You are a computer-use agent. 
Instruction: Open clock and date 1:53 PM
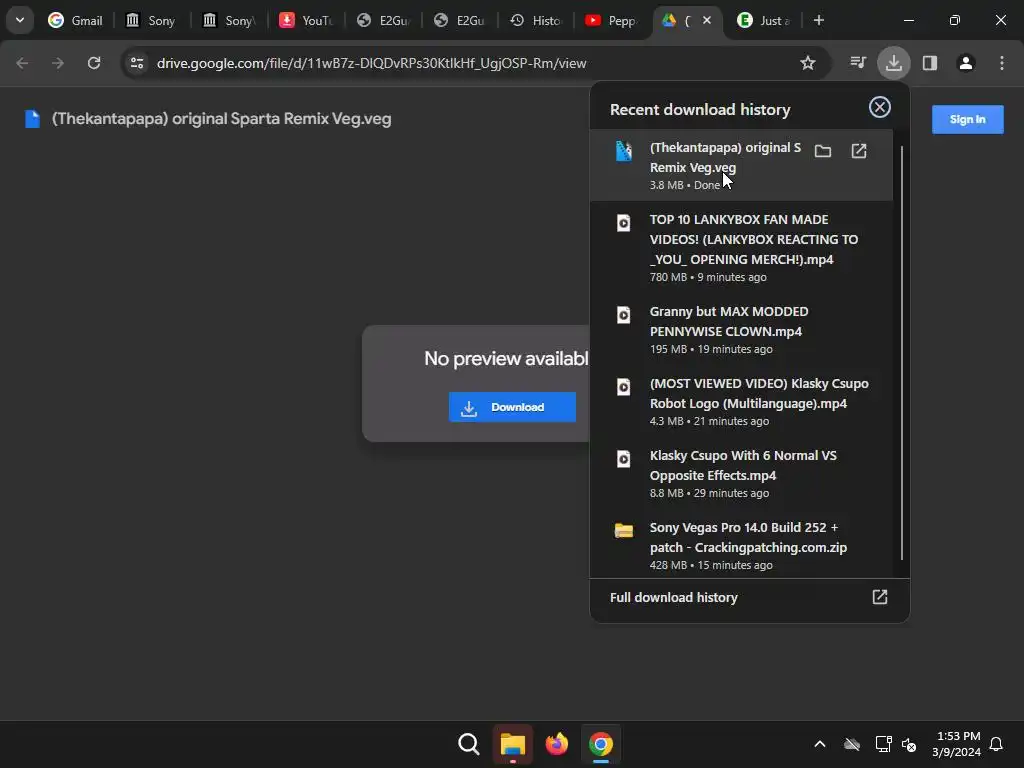coord(956,744)
